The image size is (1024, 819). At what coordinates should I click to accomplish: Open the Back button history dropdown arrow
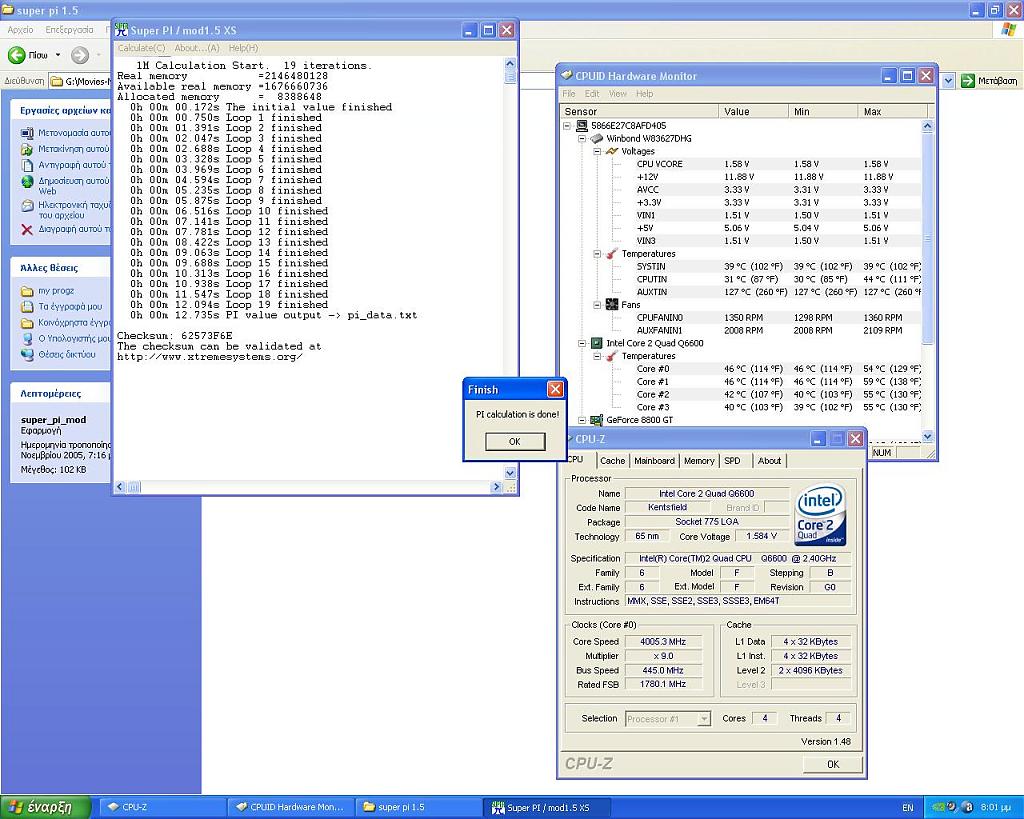58,55
